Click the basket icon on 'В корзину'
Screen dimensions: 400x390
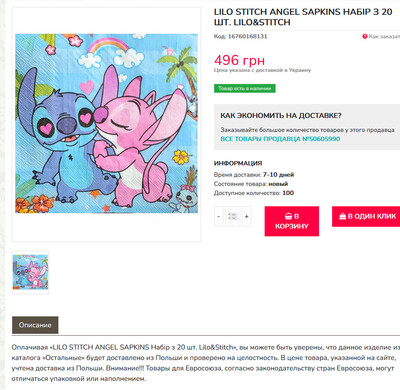[x=289, y=216]
